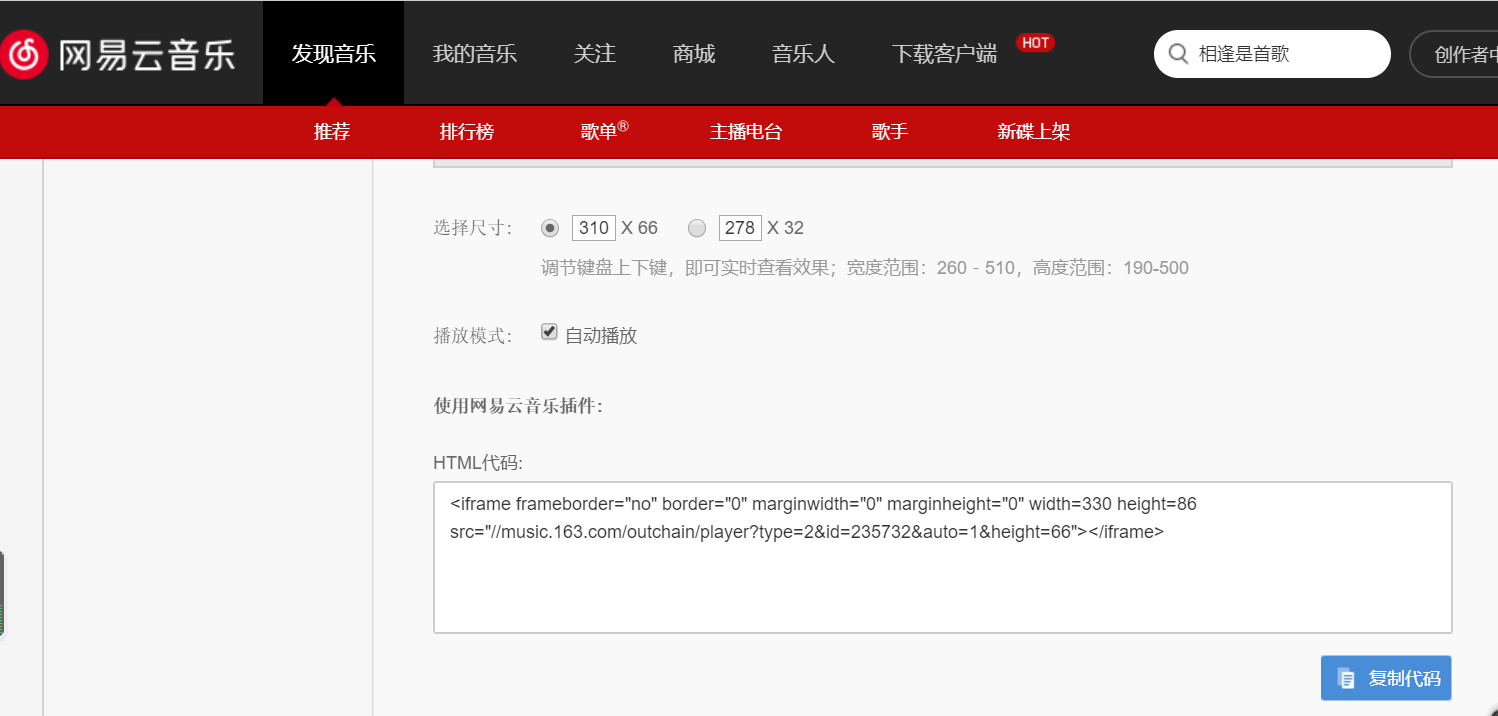1498x716 pixels.
Task: Click inside the HTML代码 text area
Action: pos(943,558)
